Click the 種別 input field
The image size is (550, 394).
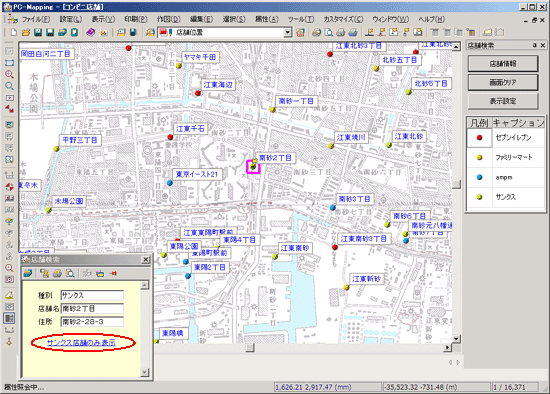tap(92, 295)
